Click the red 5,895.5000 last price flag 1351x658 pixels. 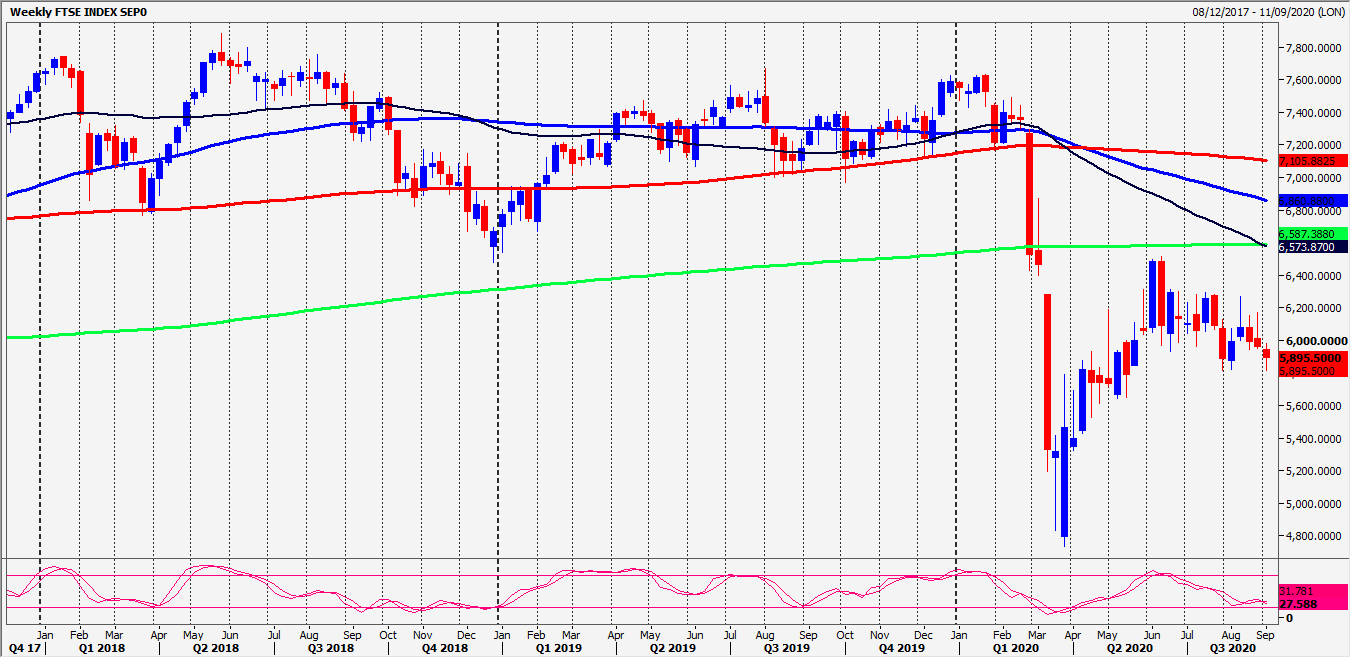click(1310, 358)
